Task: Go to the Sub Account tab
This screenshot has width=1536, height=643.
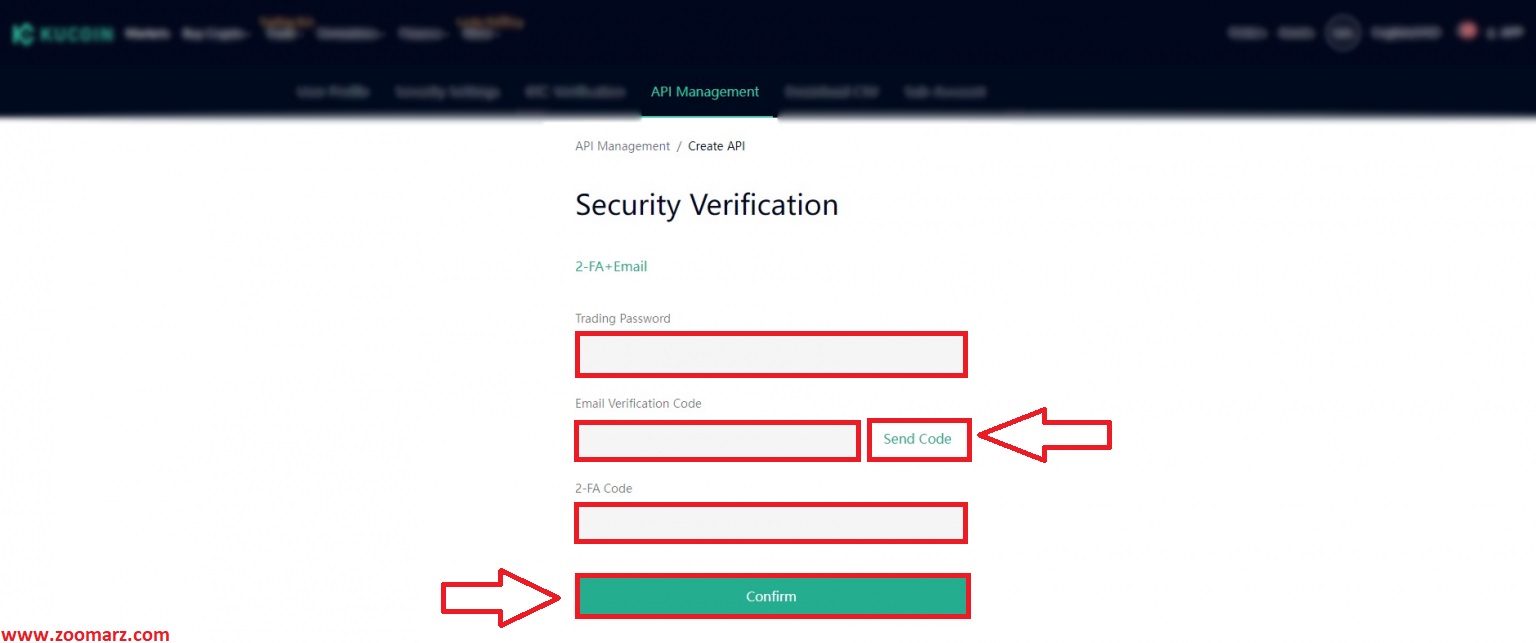Action: [x=945, y=91]
